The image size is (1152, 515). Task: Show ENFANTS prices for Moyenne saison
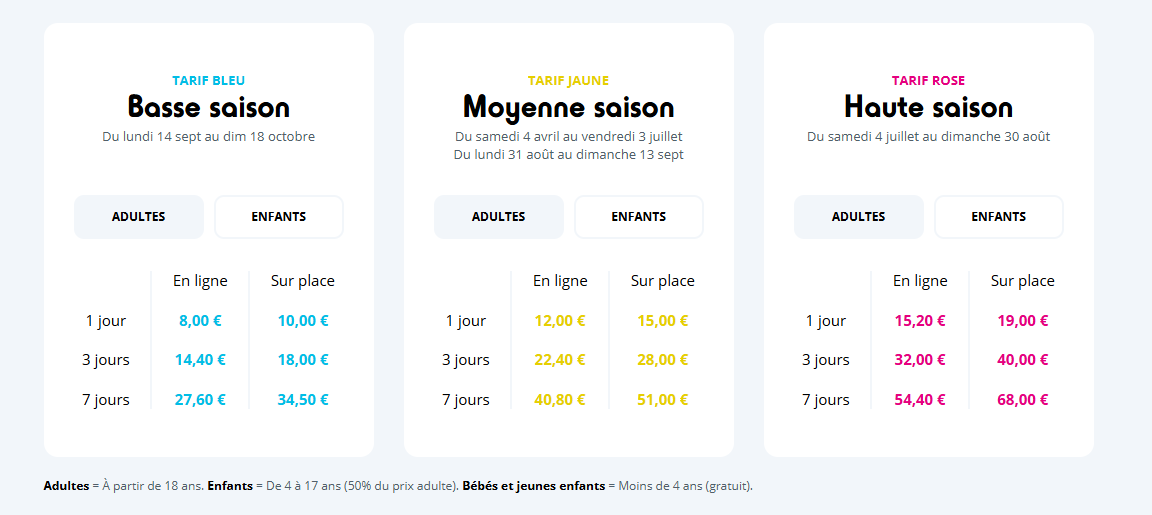pyautogui.click(x=639, y=217)
